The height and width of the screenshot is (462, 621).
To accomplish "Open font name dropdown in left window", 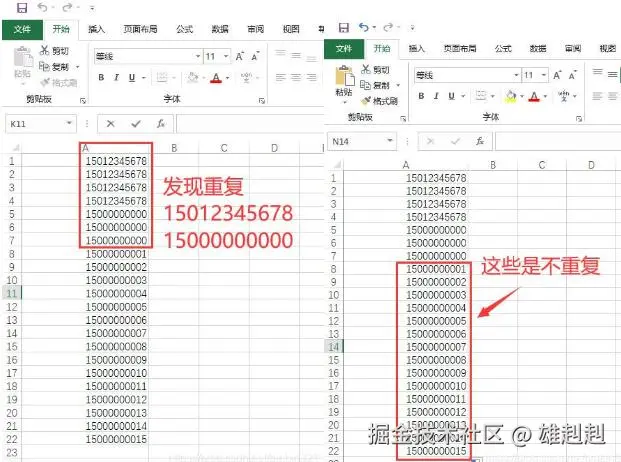I will (x=198, y=56).
